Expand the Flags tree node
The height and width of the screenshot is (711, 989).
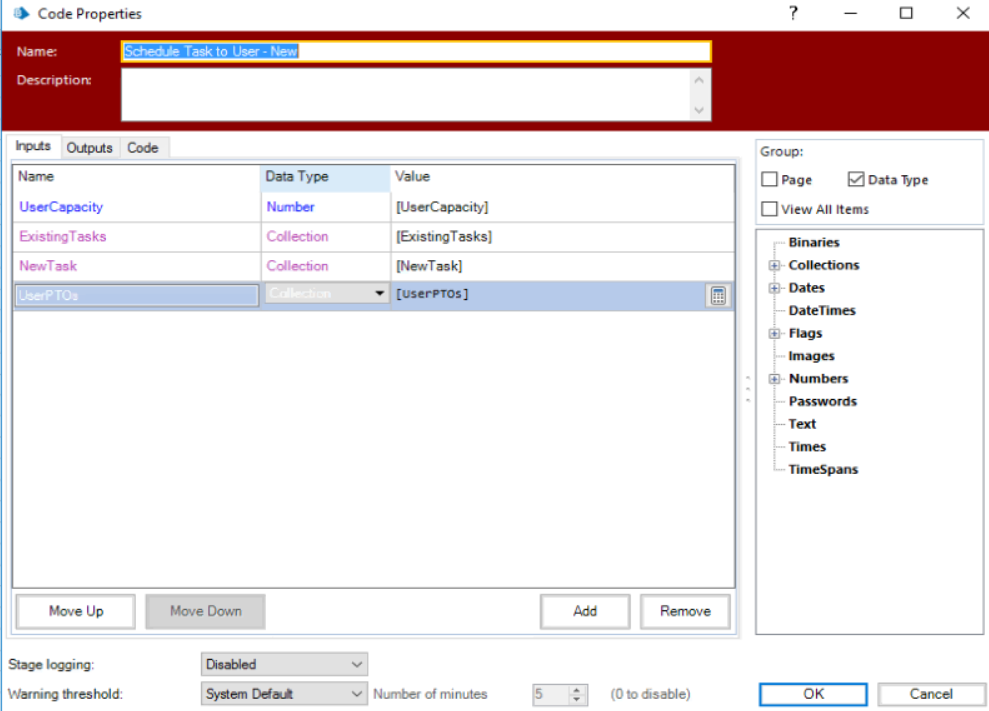click(774, 334)
